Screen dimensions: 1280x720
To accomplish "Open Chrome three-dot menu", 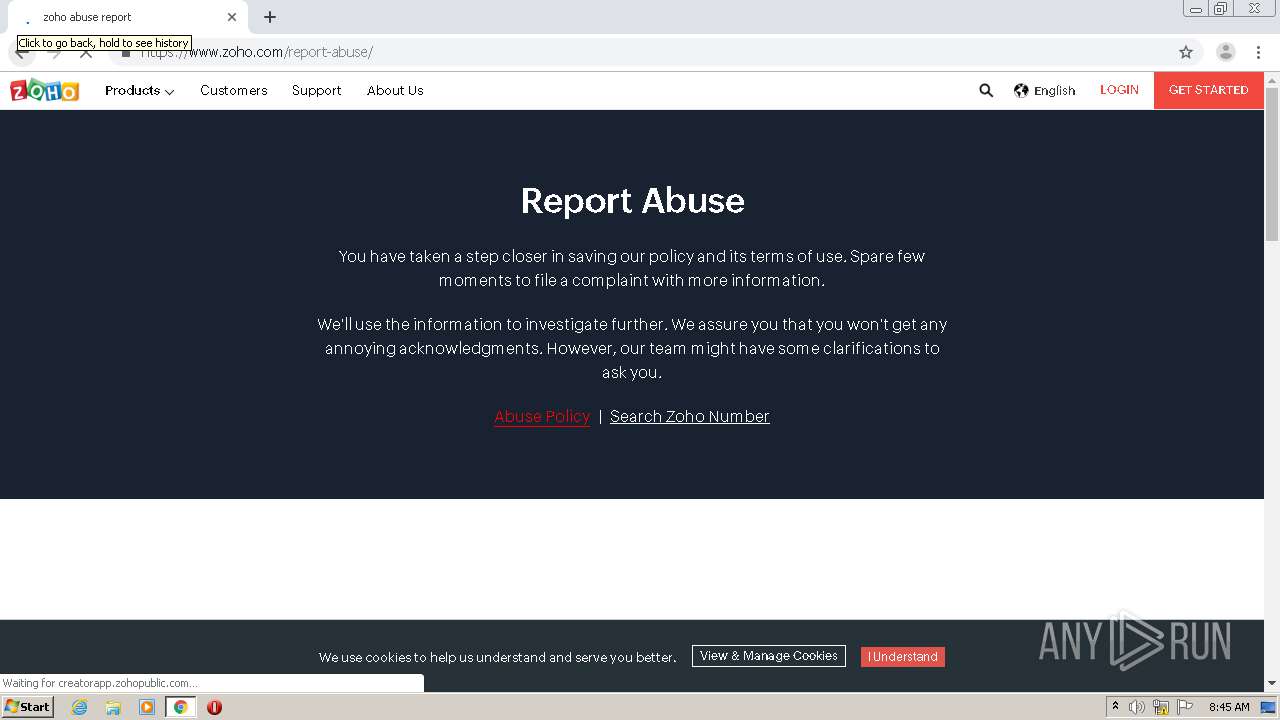I will coord(1258,52).
